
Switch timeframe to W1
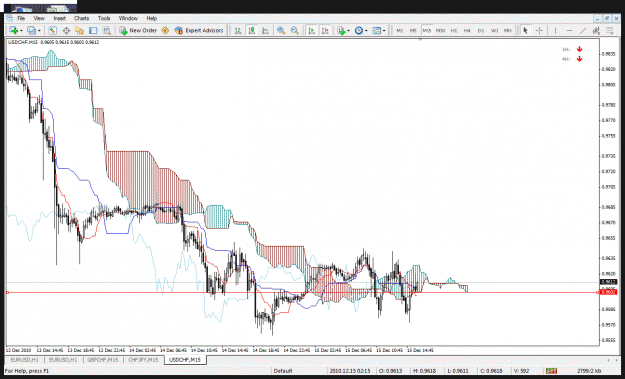[494, 30]
